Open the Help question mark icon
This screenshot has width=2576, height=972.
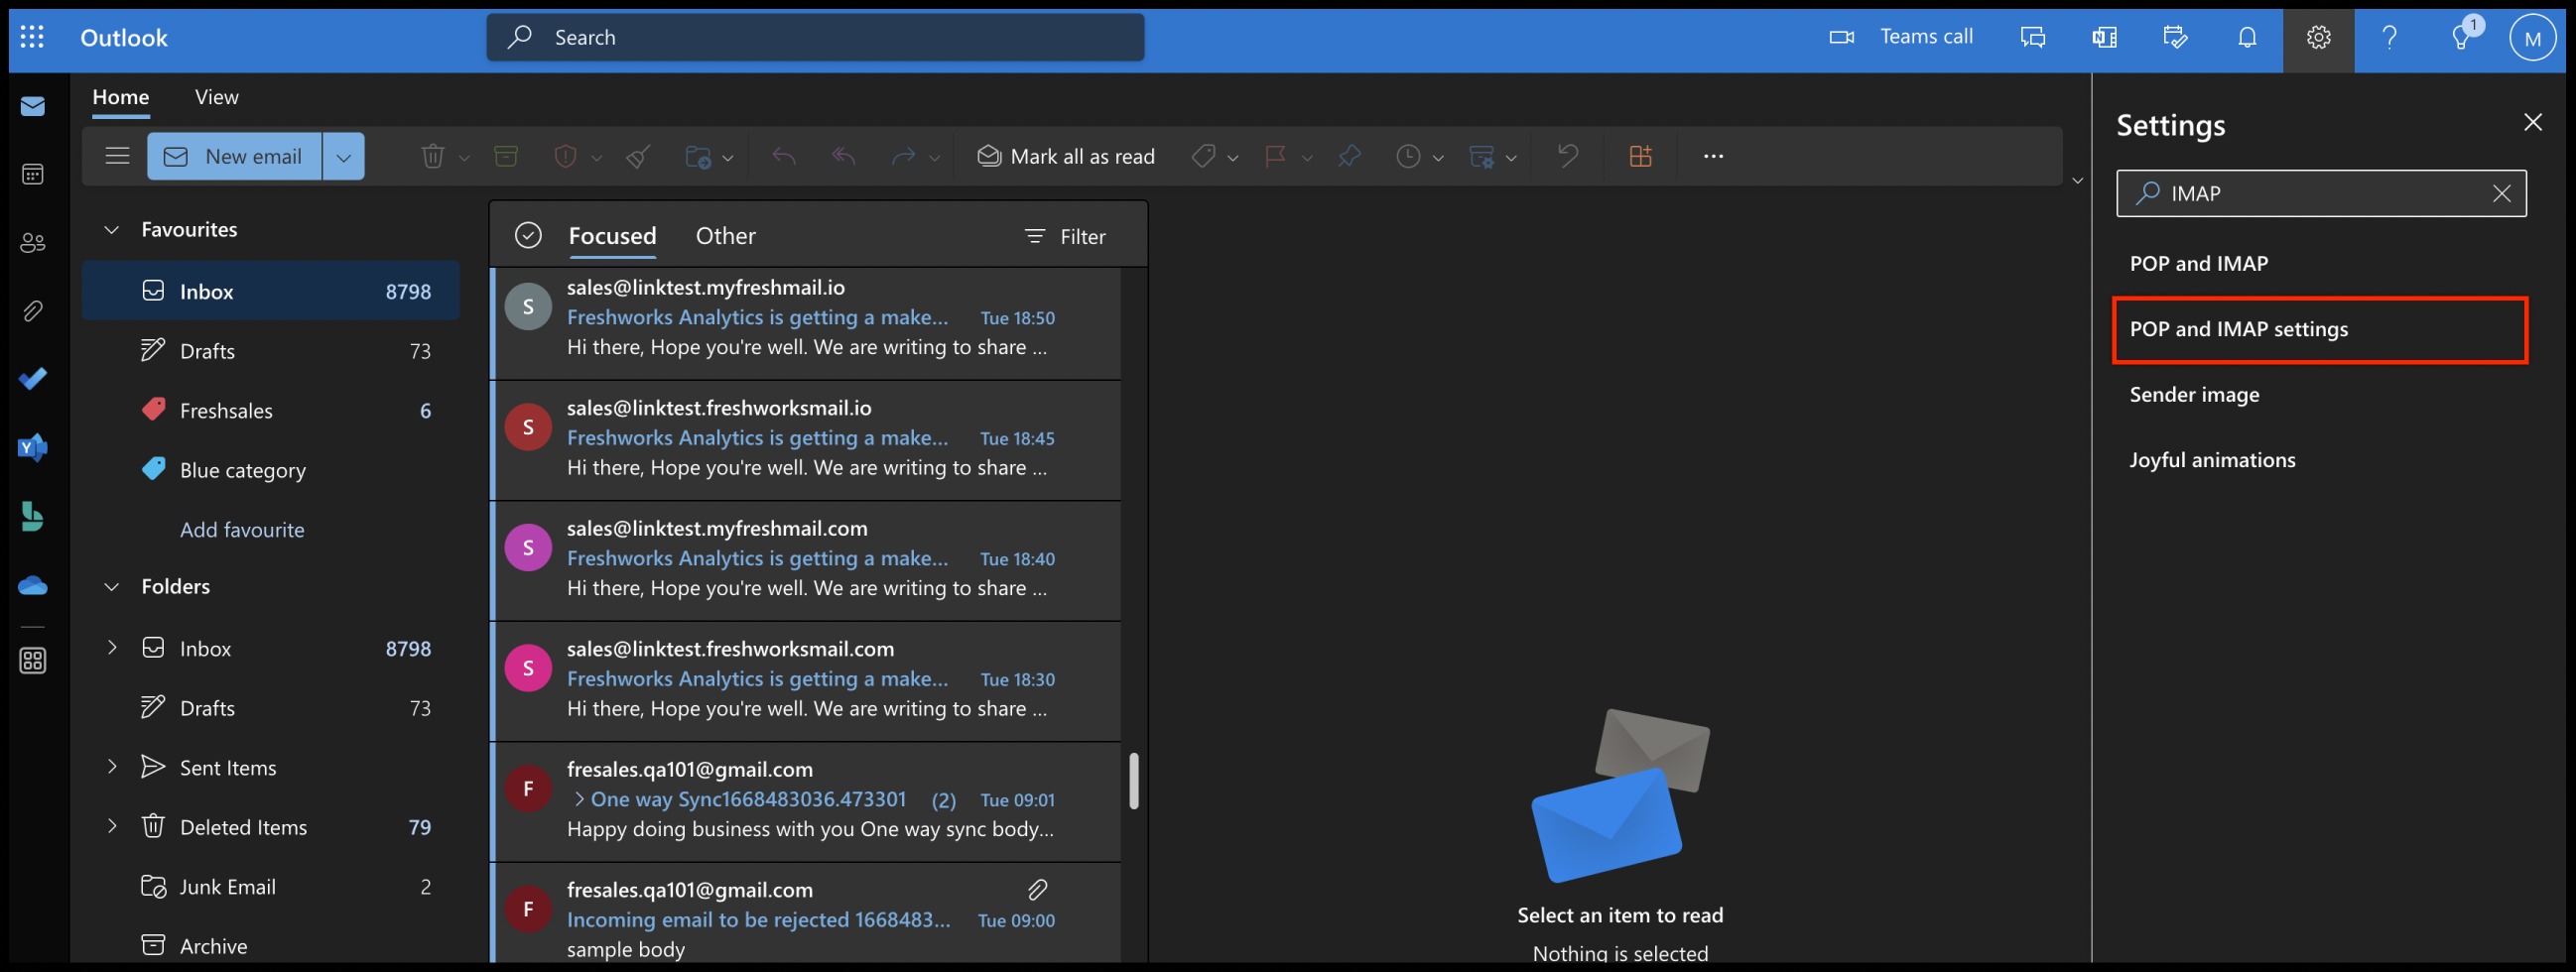click(2389, 37)
